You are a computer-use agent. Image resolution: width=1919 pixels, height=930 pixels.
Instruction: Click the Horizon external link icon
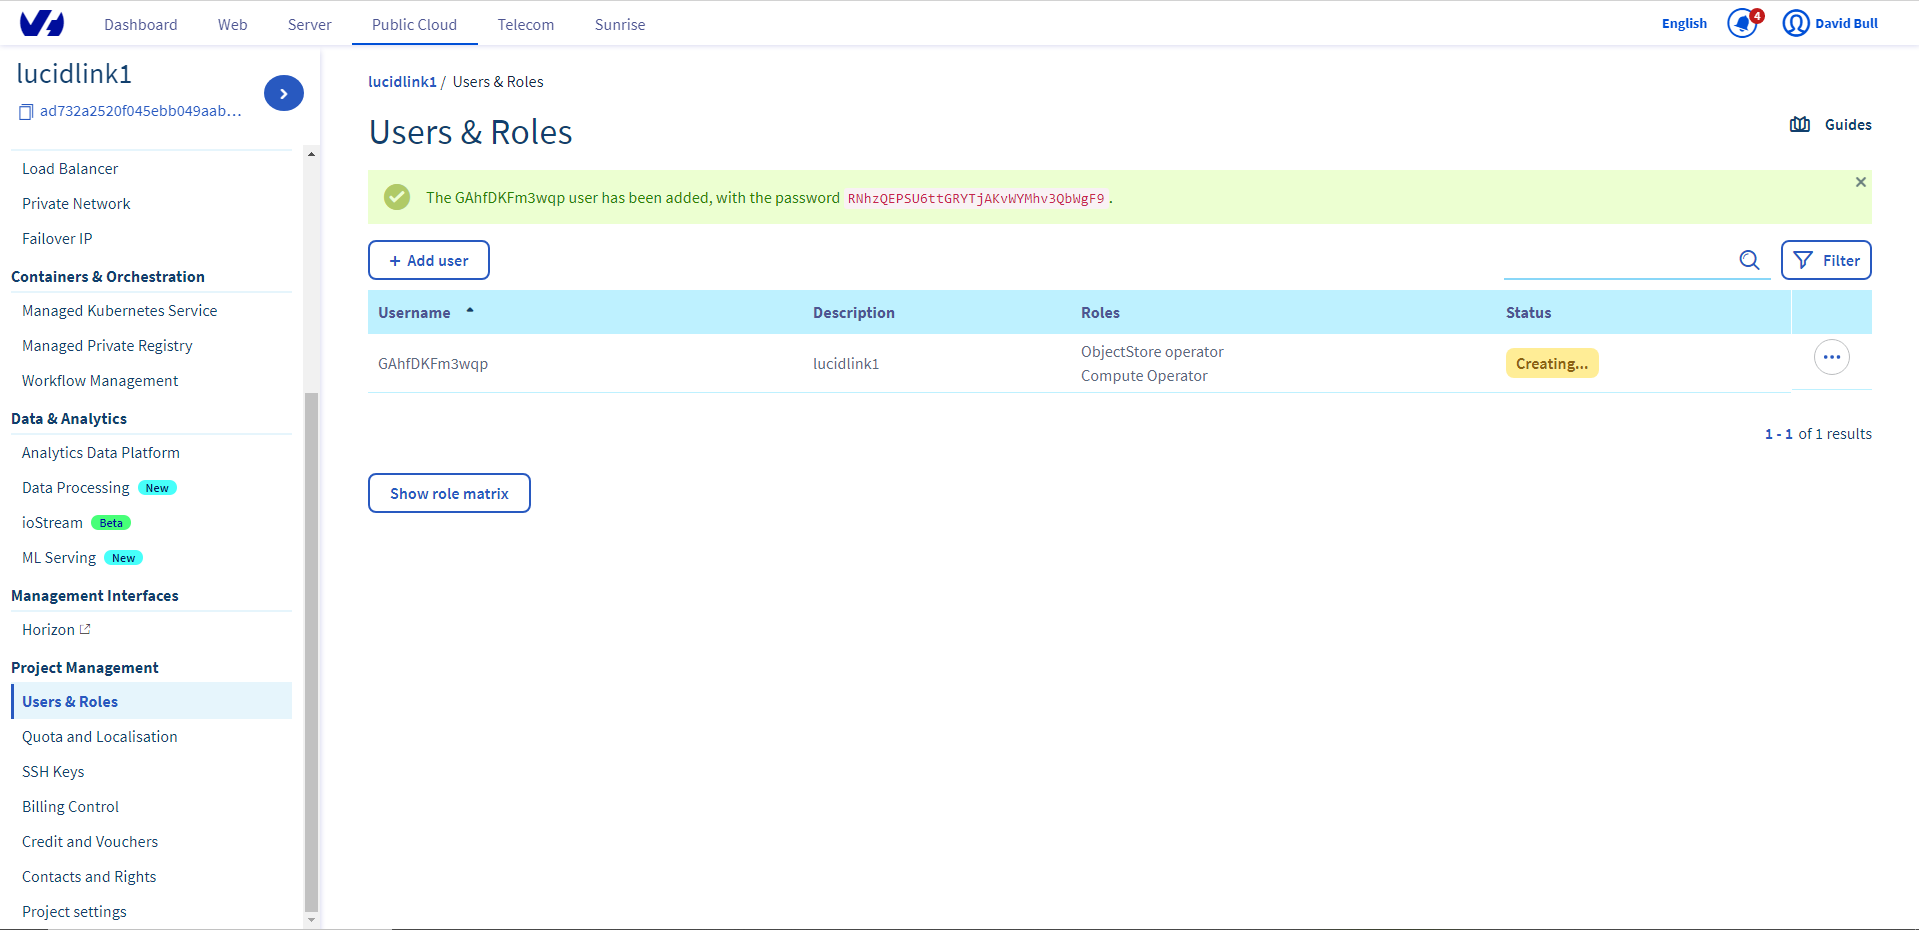point(85,629)
